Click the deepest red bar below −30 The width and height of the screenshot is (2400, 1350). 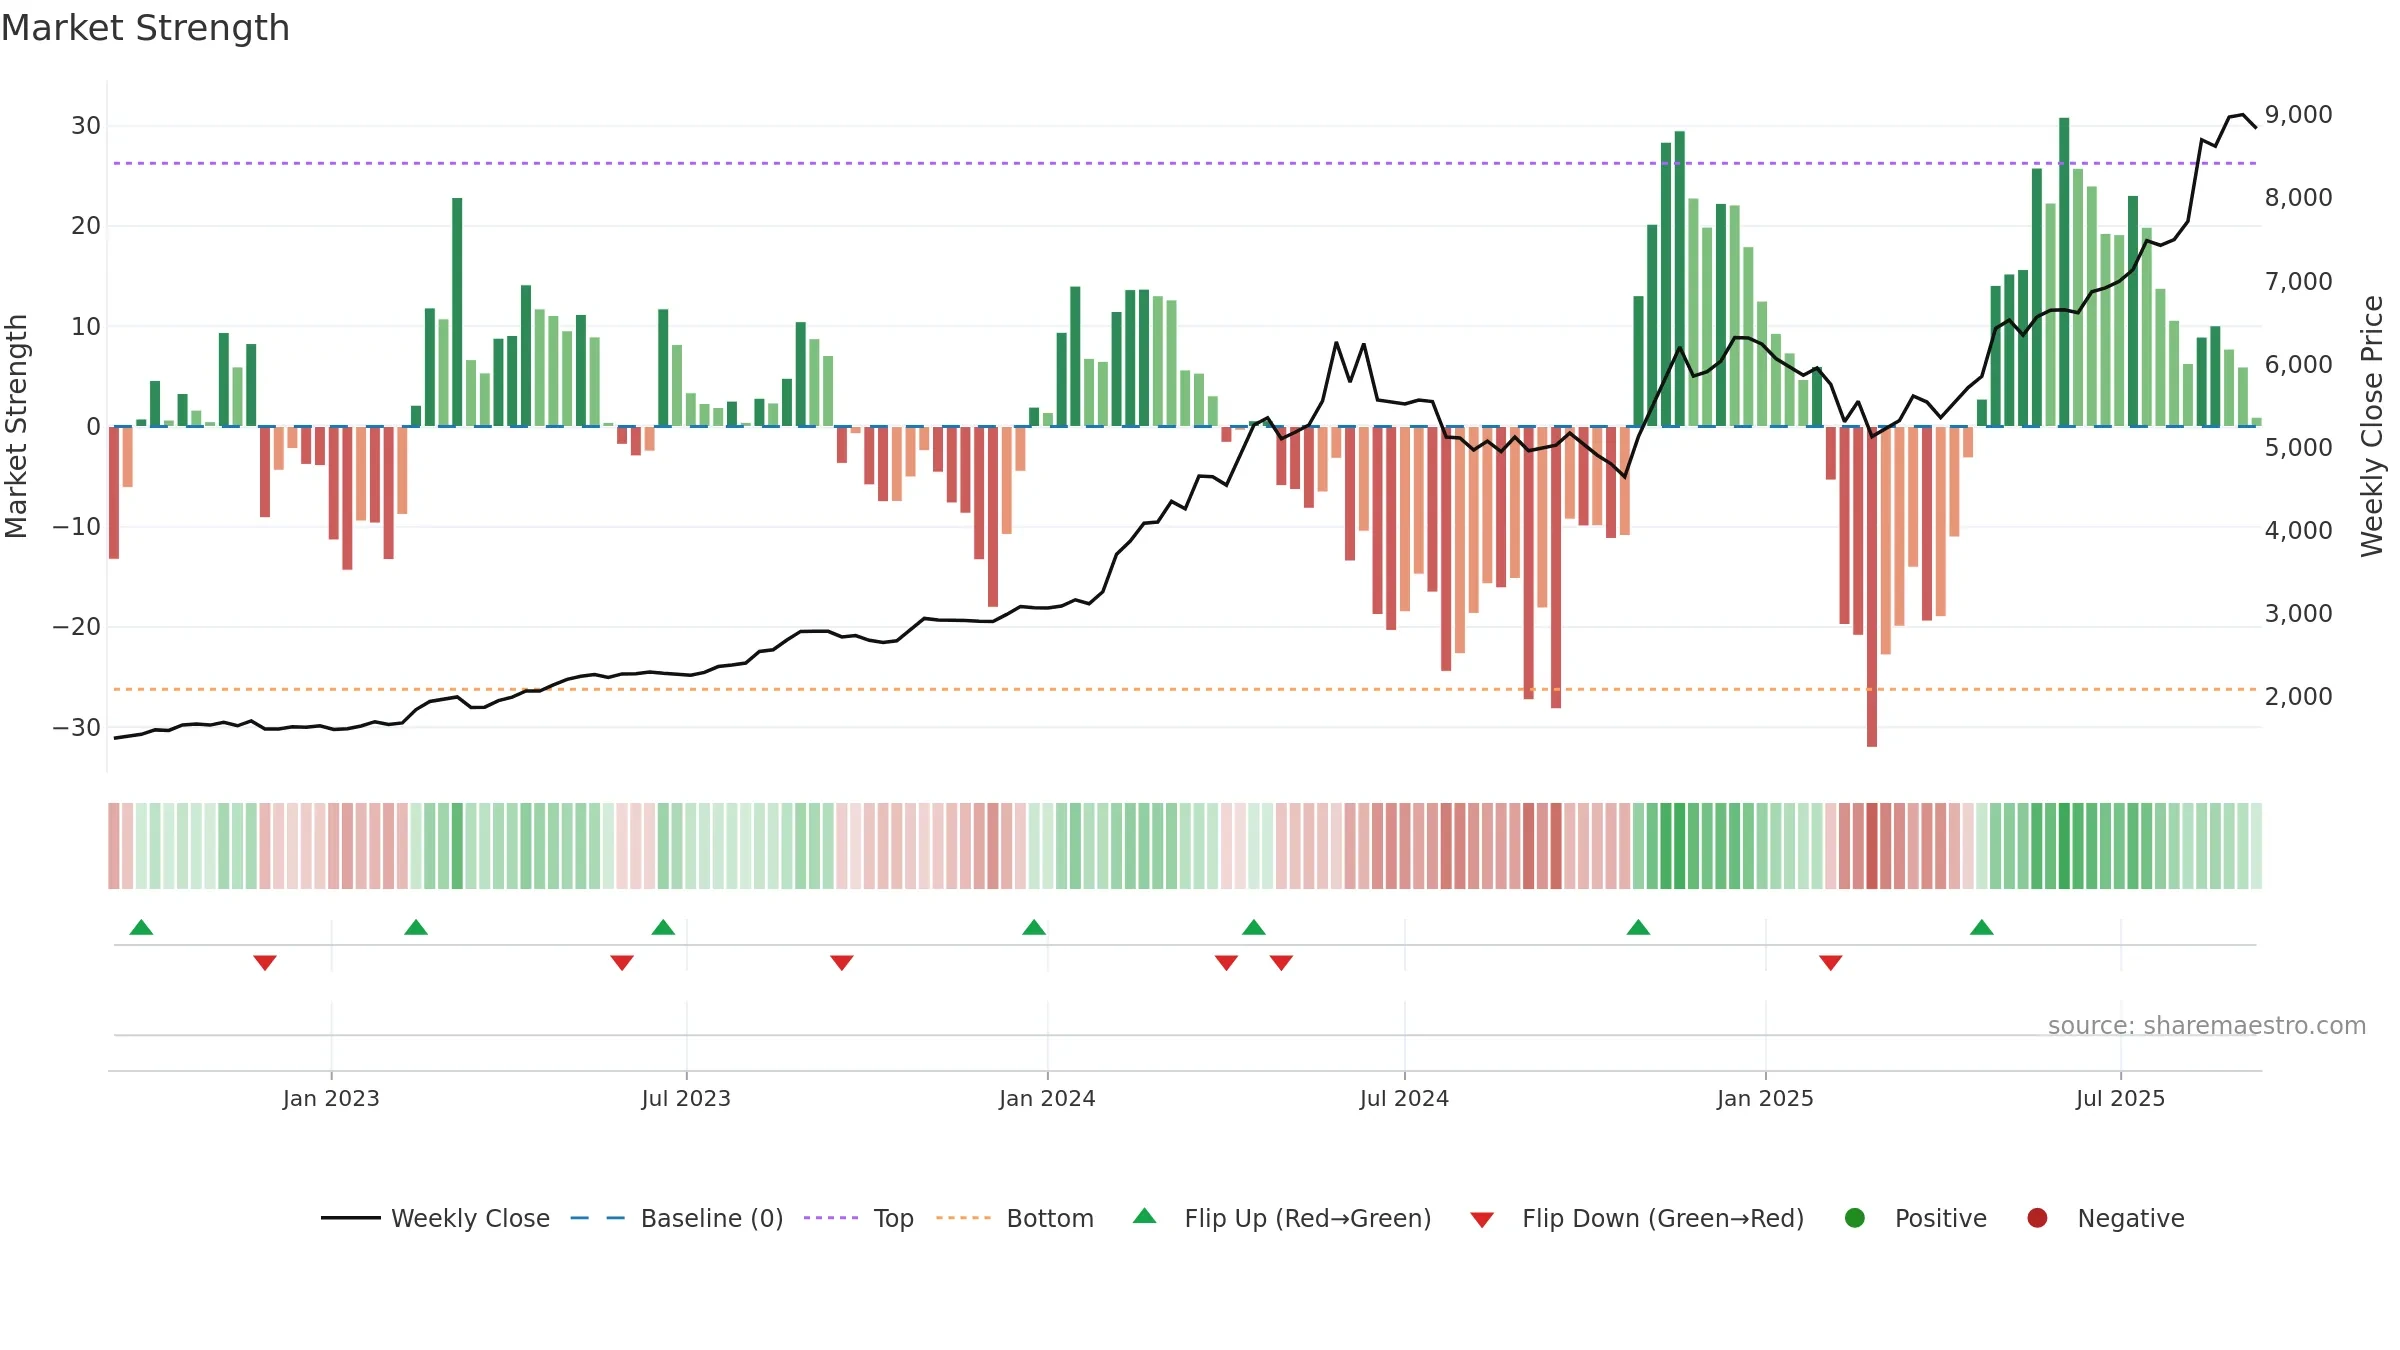click(1872, 586)
